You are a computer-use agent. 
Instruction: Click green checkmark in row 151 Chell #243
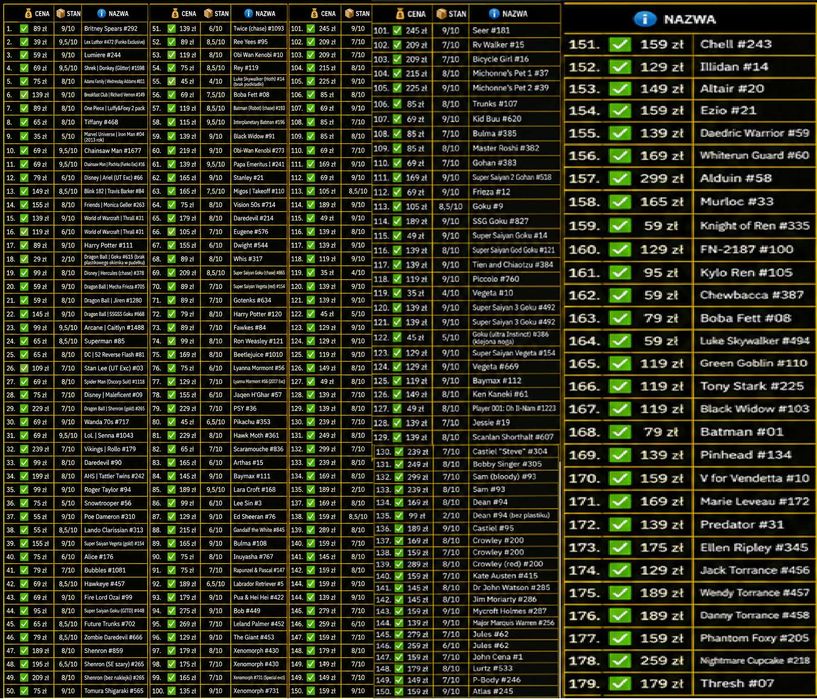pos(620,44)
